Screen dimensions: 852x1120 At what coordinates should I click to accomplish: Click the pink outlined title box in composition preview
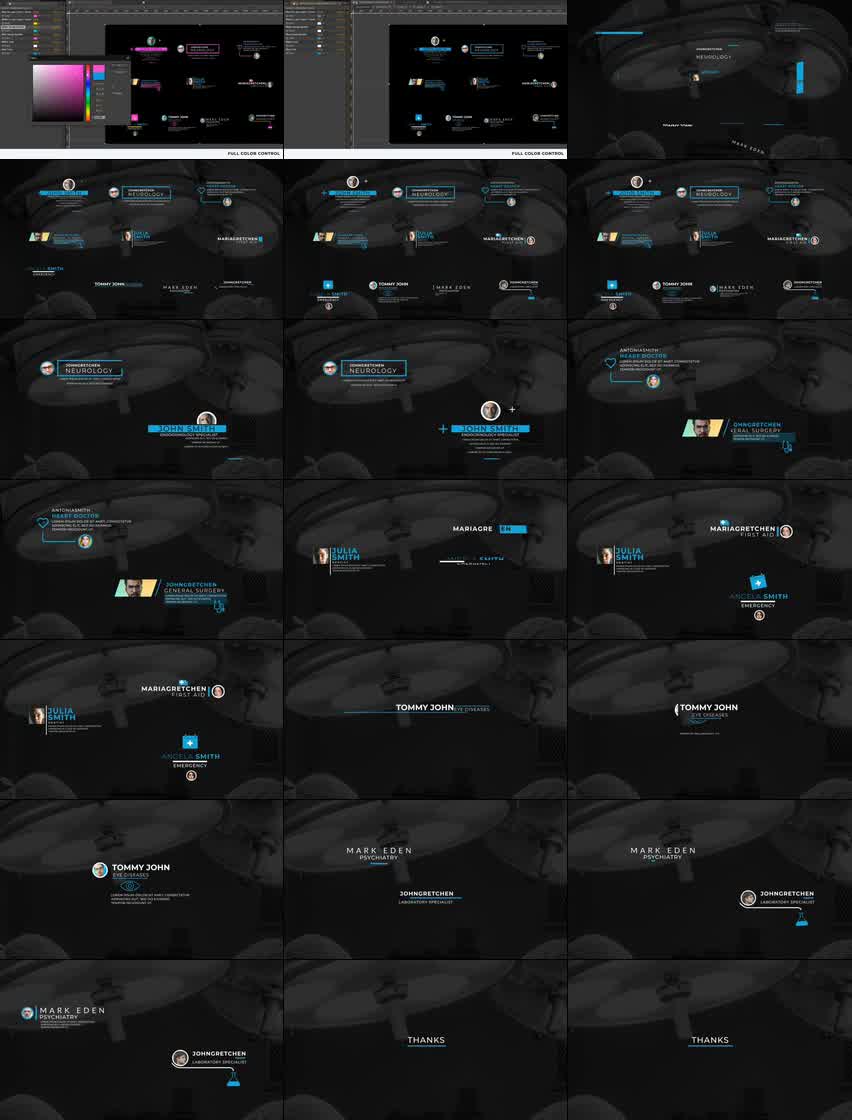[203, 49]
